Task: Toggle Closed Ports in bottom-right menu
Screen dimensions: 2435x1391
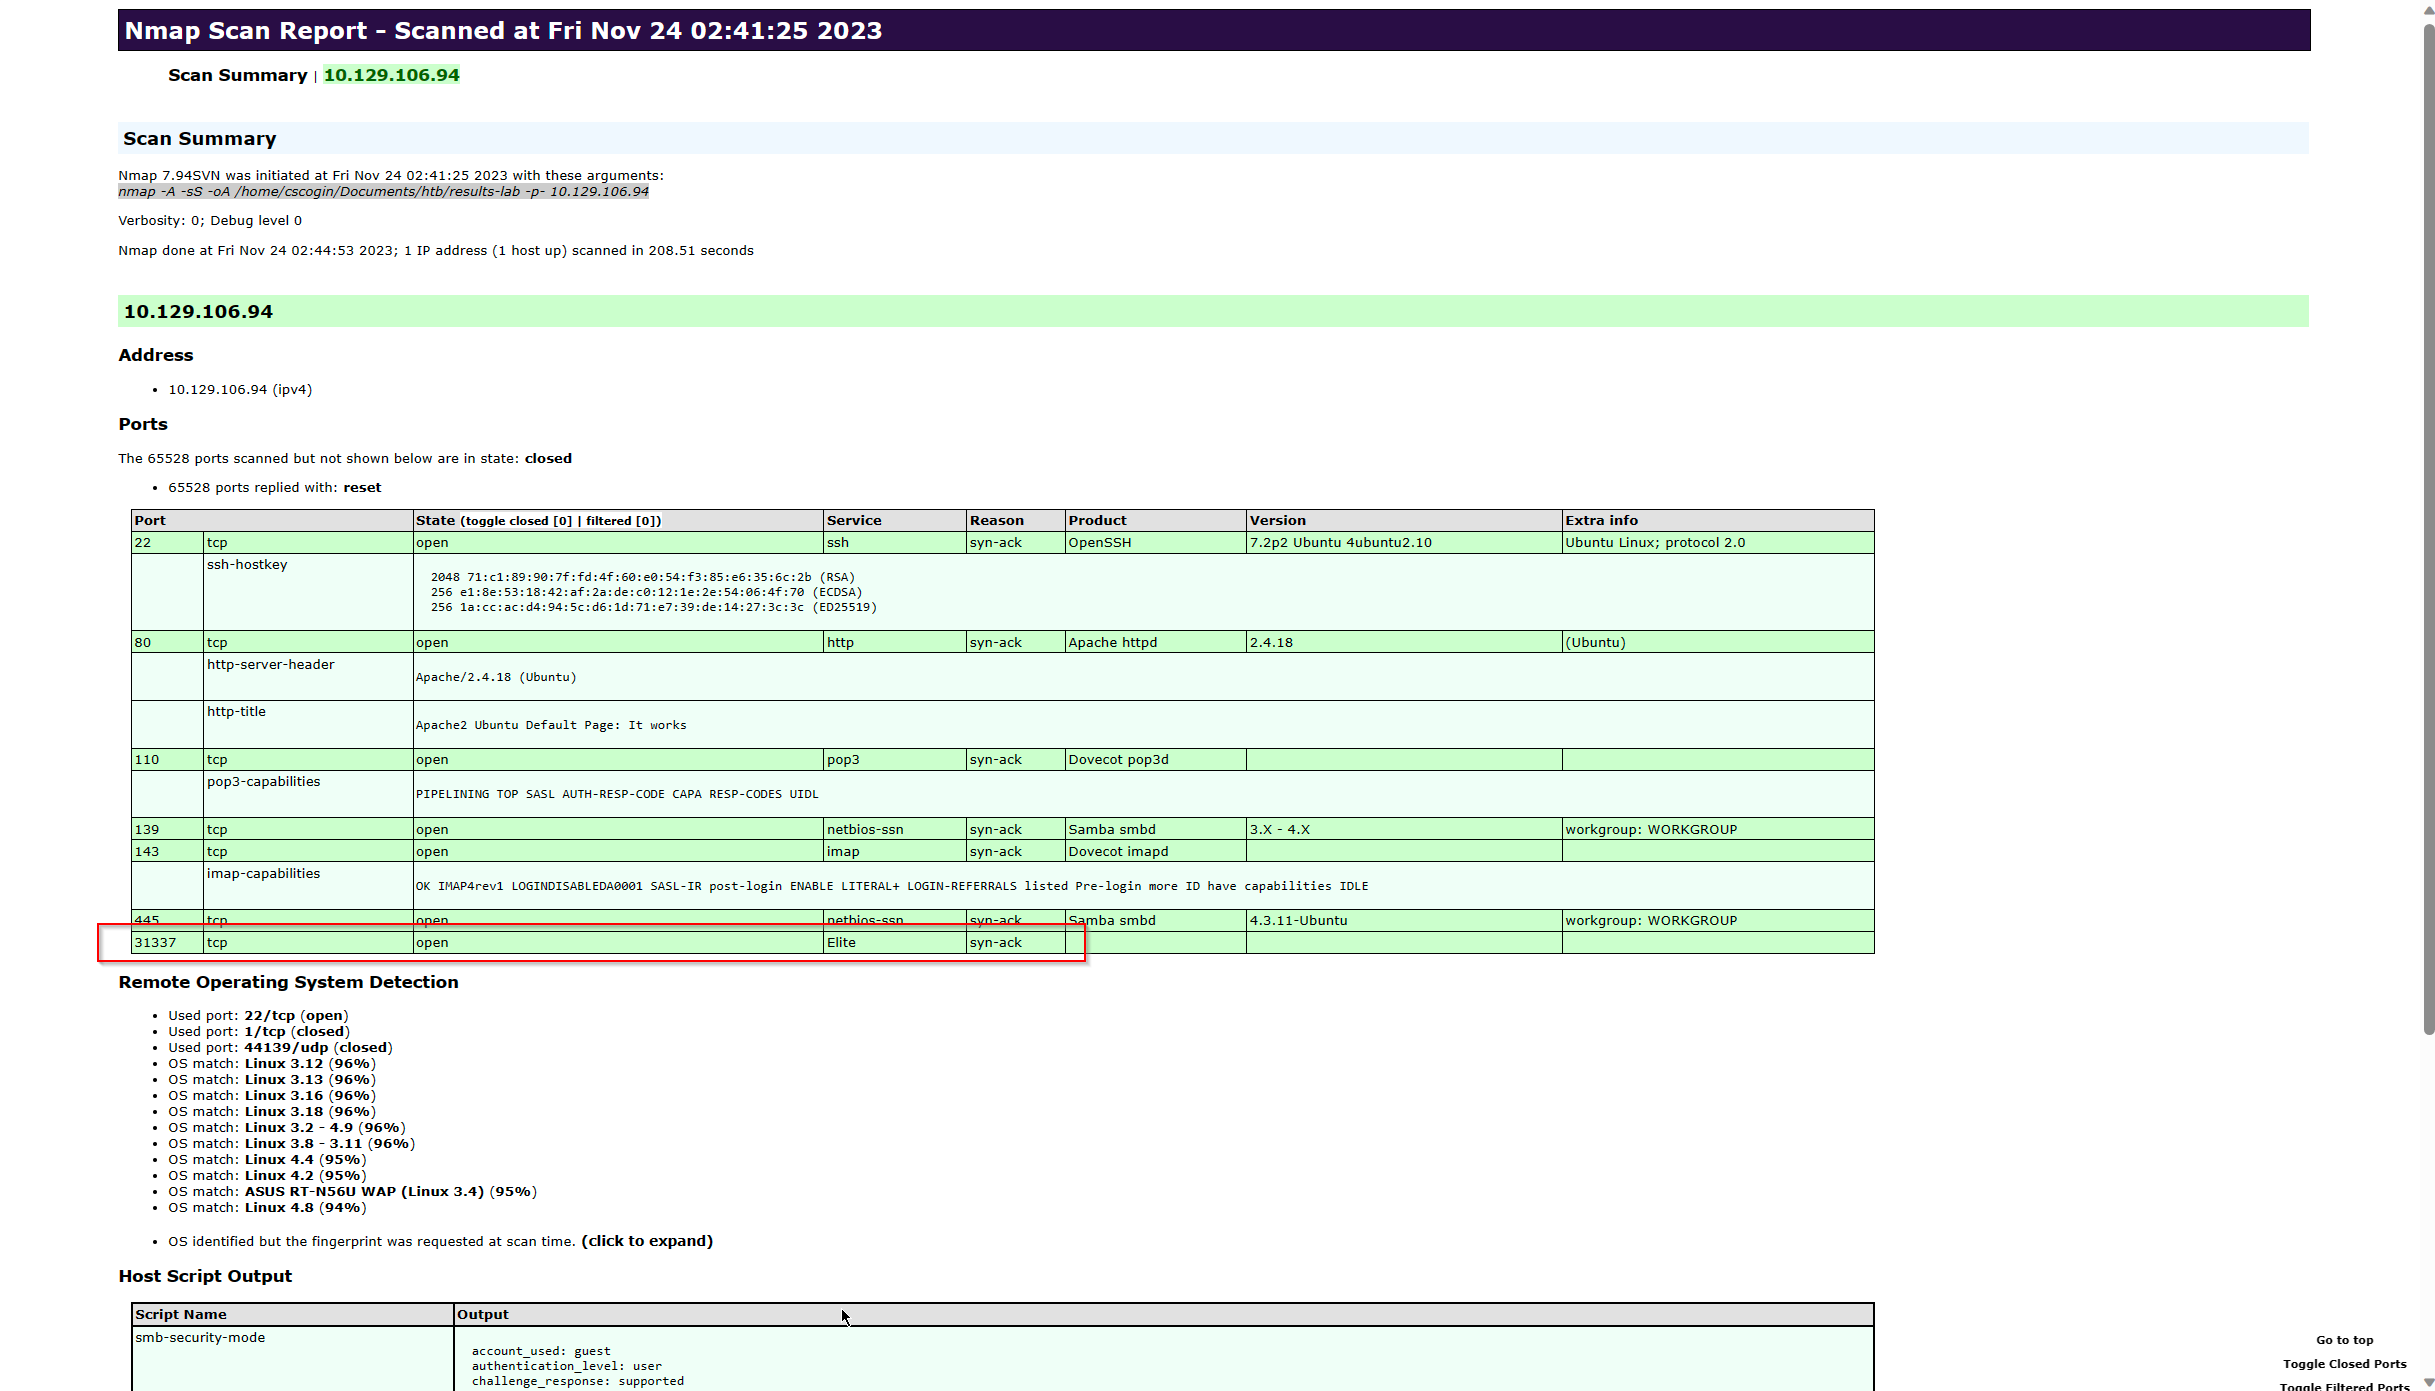Action: 2344,1364
